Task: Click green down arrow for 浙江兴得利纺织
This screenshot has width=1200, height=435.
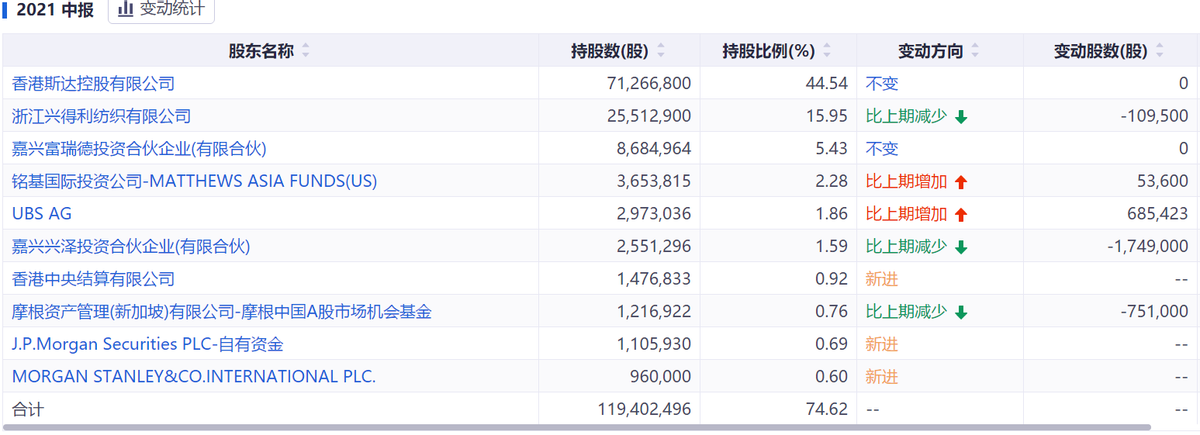Action: 961,117
